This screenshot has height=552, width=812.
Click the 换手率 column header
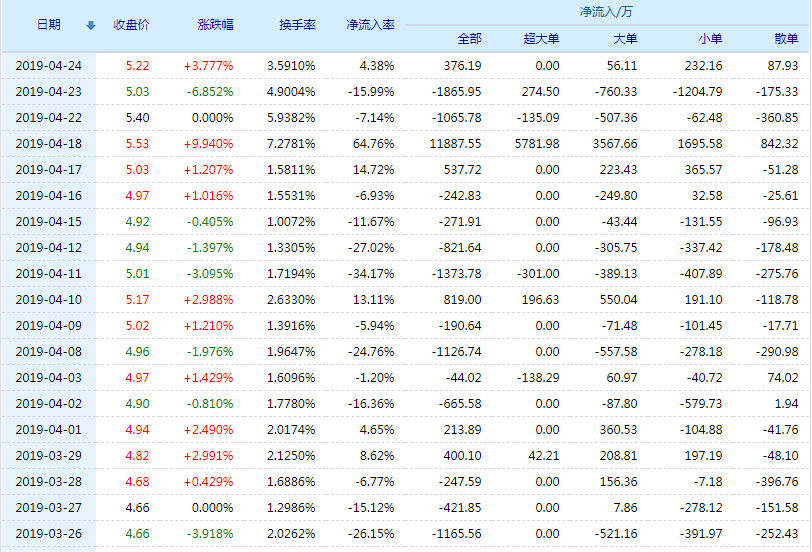pyautogui.click(x=297, y=24)
